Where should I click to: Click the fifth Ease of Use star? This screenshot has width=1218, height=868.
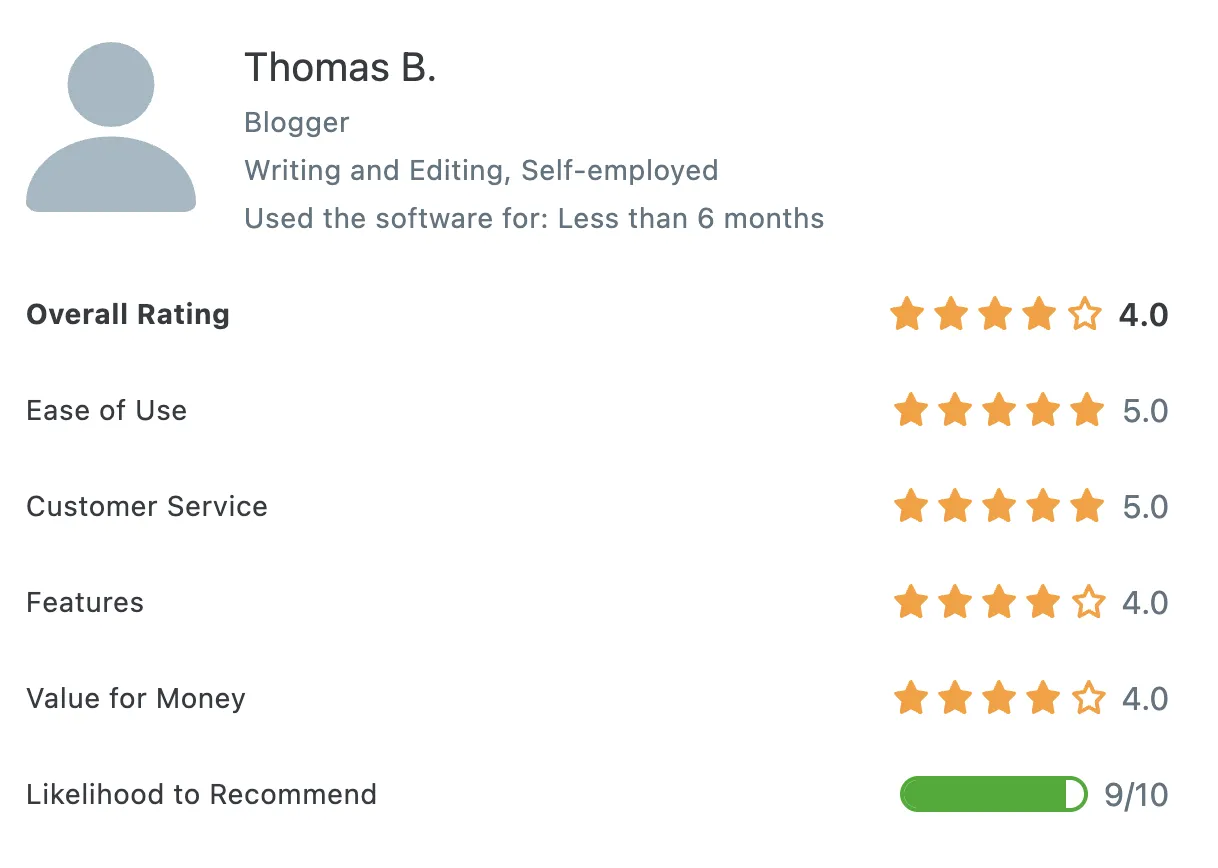pos(1087,411)
